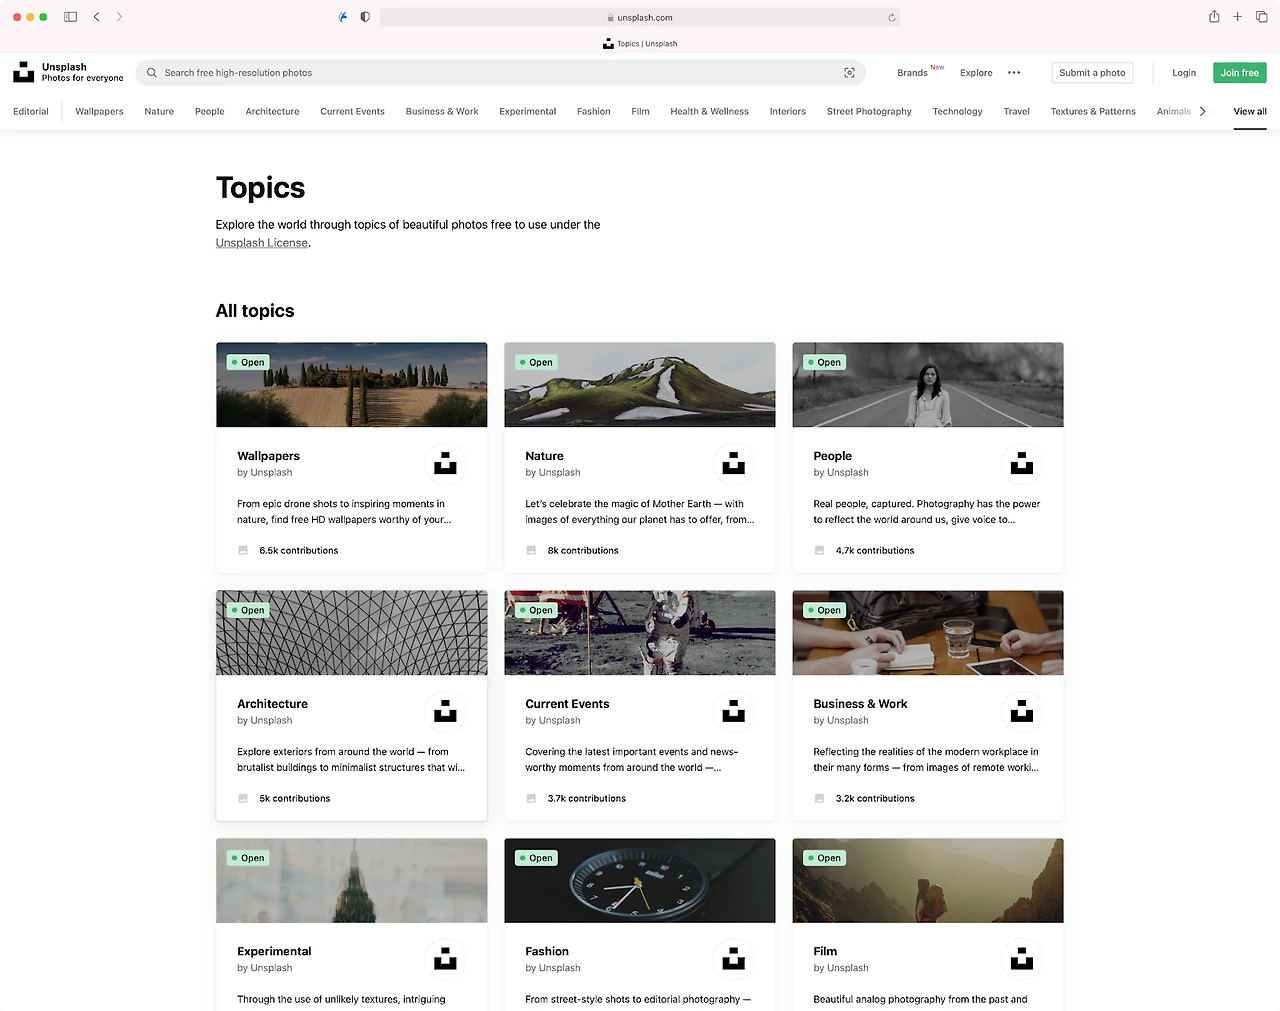Screen dimensions: 1280x1011
Task: Focus the search free high-resolution photos field
Action: (x=500, y=73)
